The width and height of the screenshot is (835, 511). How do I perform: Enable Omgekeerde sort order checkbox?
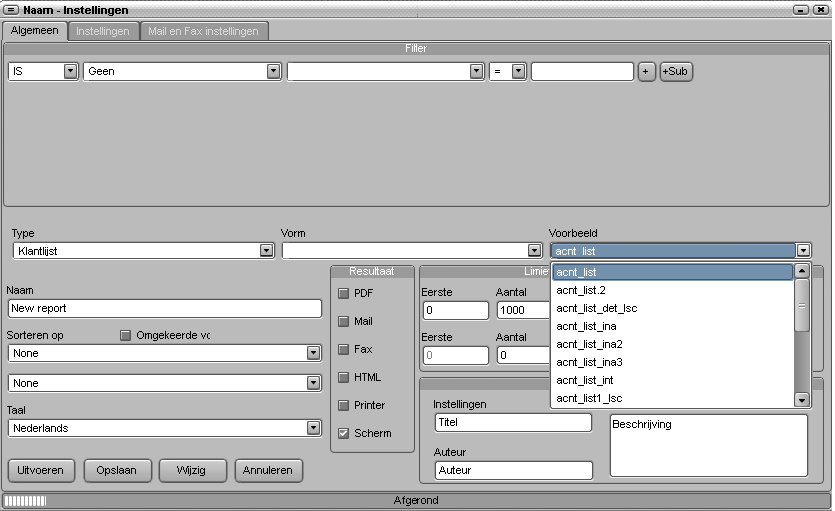point(126,335)
